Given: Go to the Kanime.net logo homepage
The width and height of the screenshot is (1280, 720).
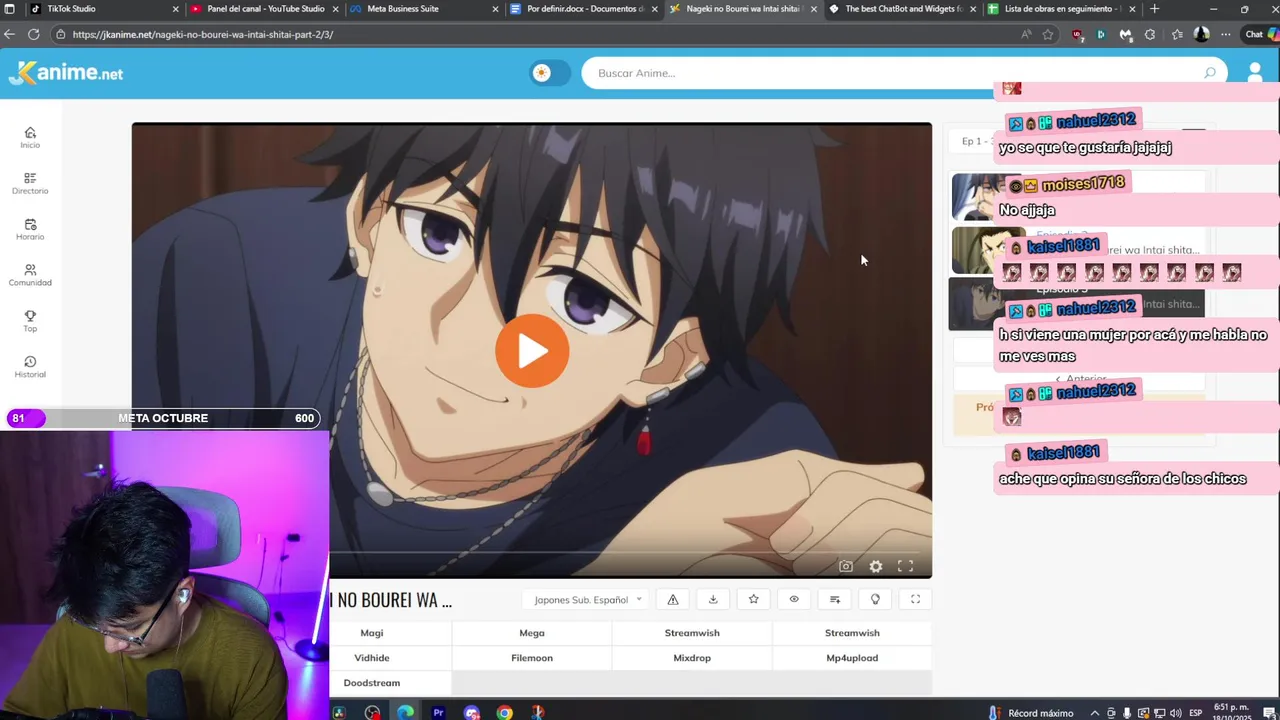Looking at the screenshot, I should [66, 73].
